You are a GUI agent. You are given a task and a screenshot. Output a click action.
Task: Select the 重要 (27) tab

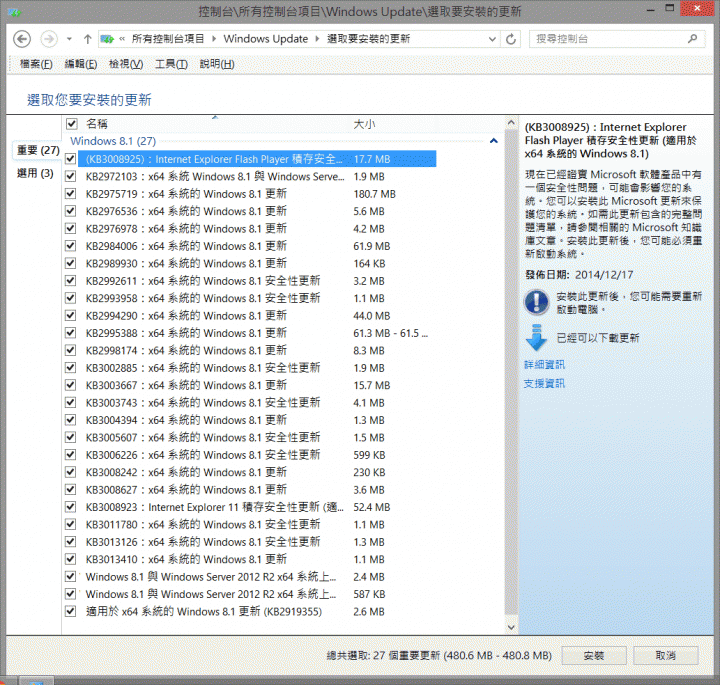coord(38,150)
